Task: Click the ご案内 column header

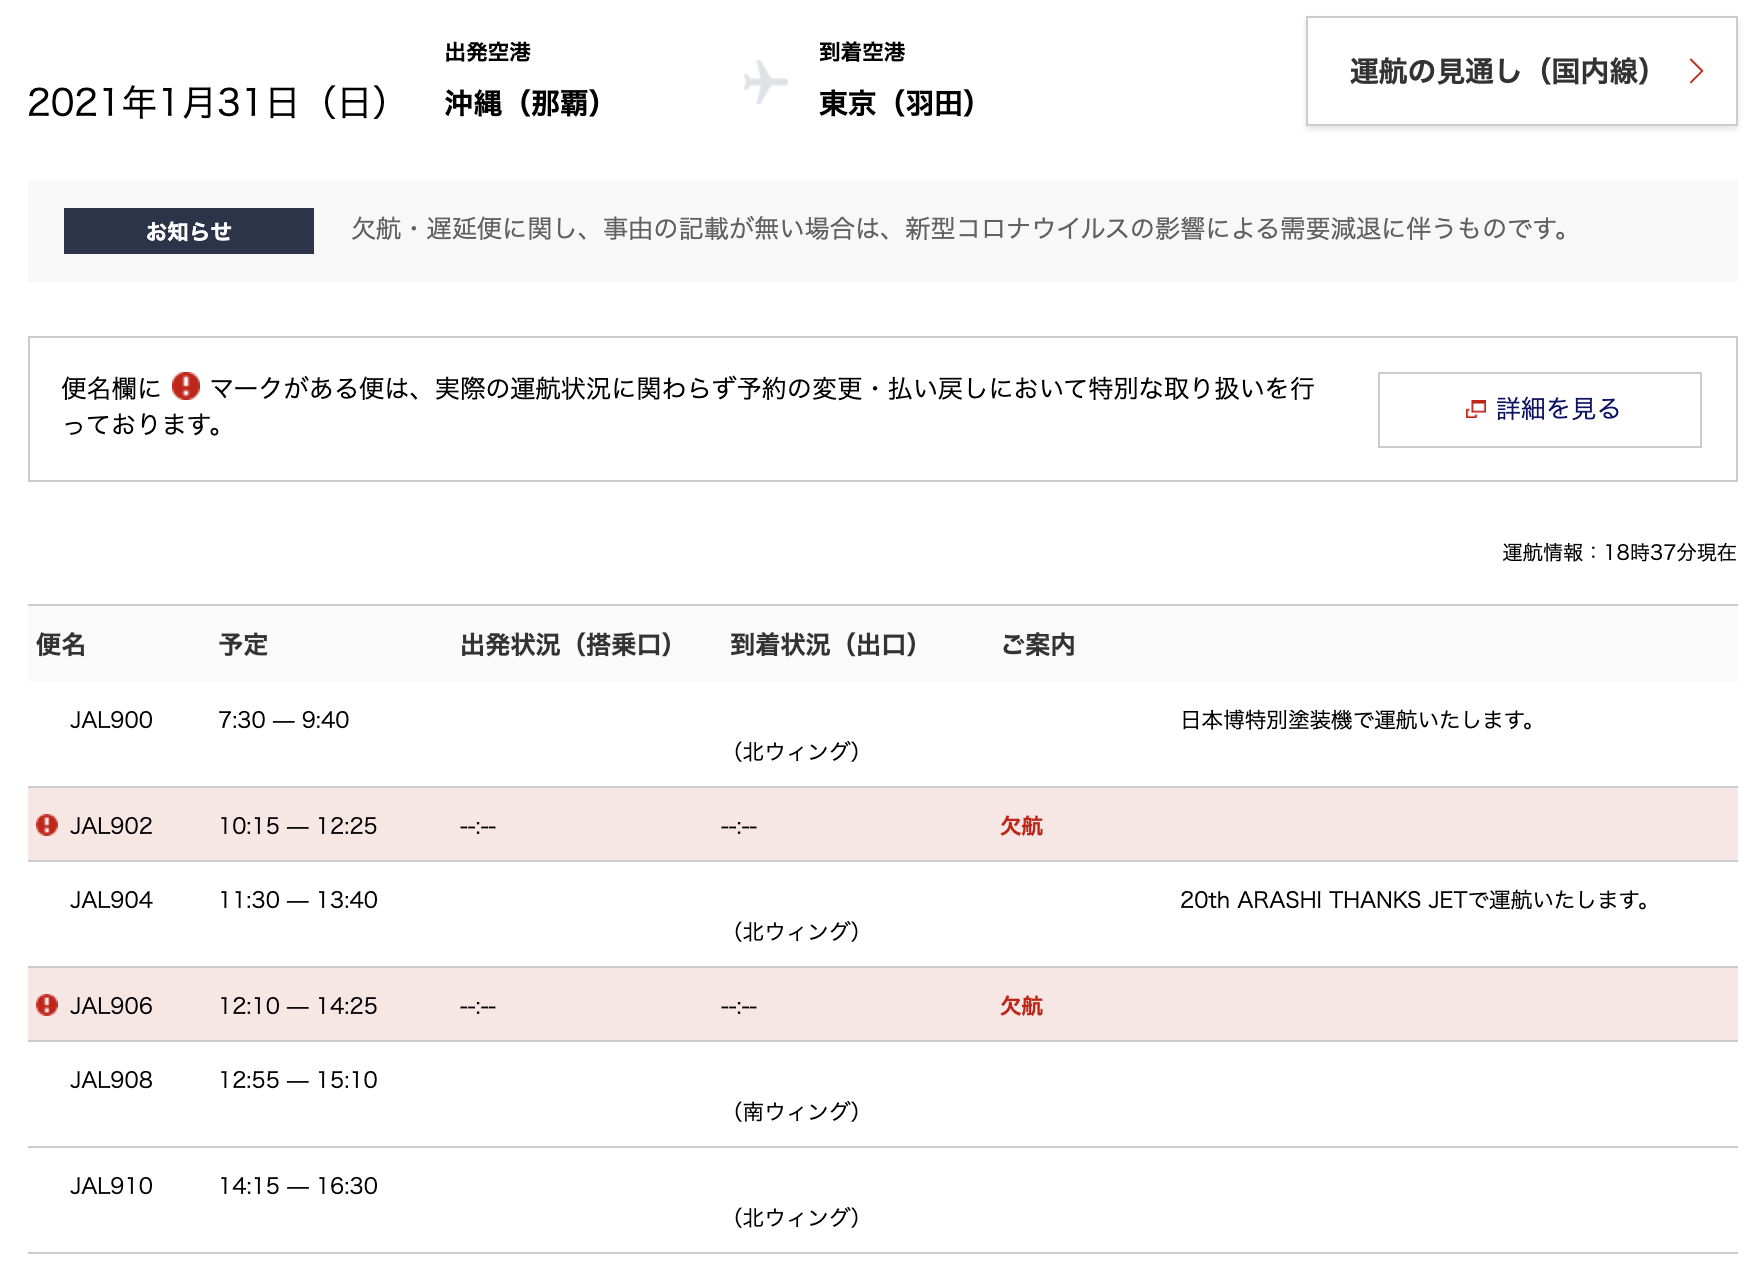Action: (1038, 645)
